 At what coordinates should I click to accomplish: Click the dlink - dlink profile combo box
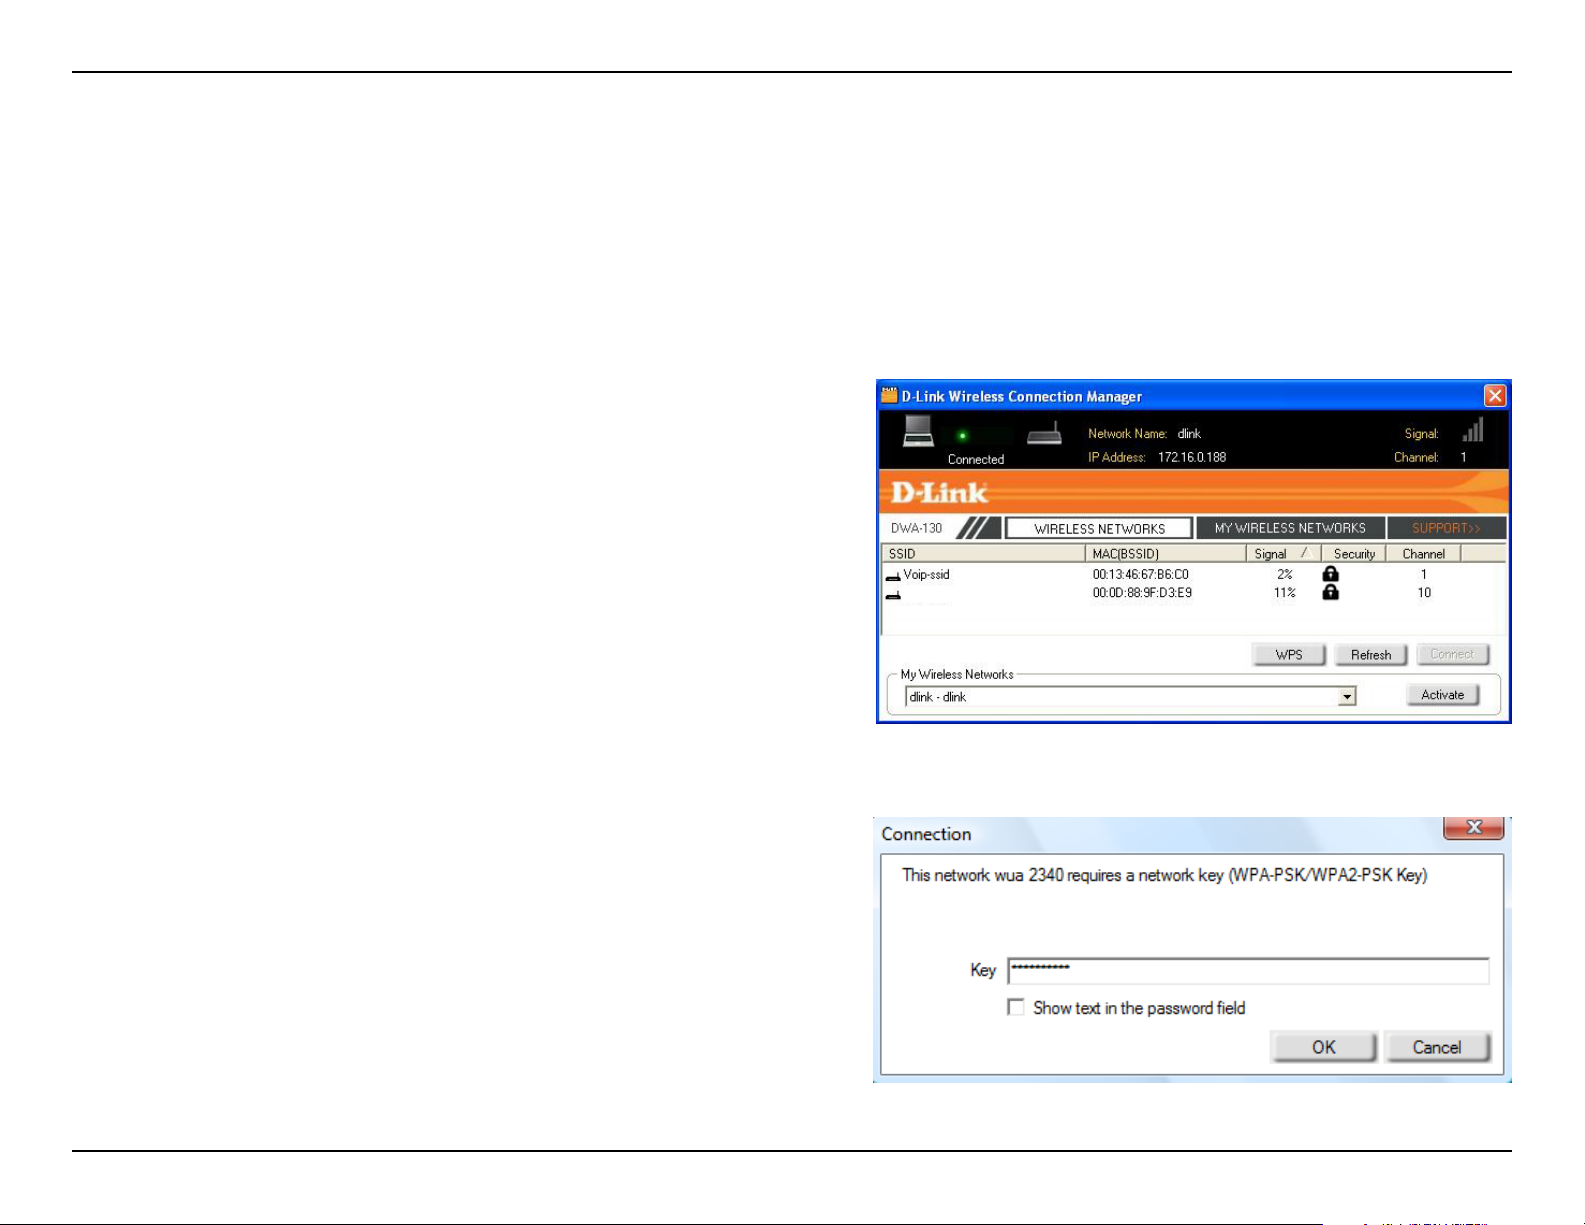[1131, 697]
